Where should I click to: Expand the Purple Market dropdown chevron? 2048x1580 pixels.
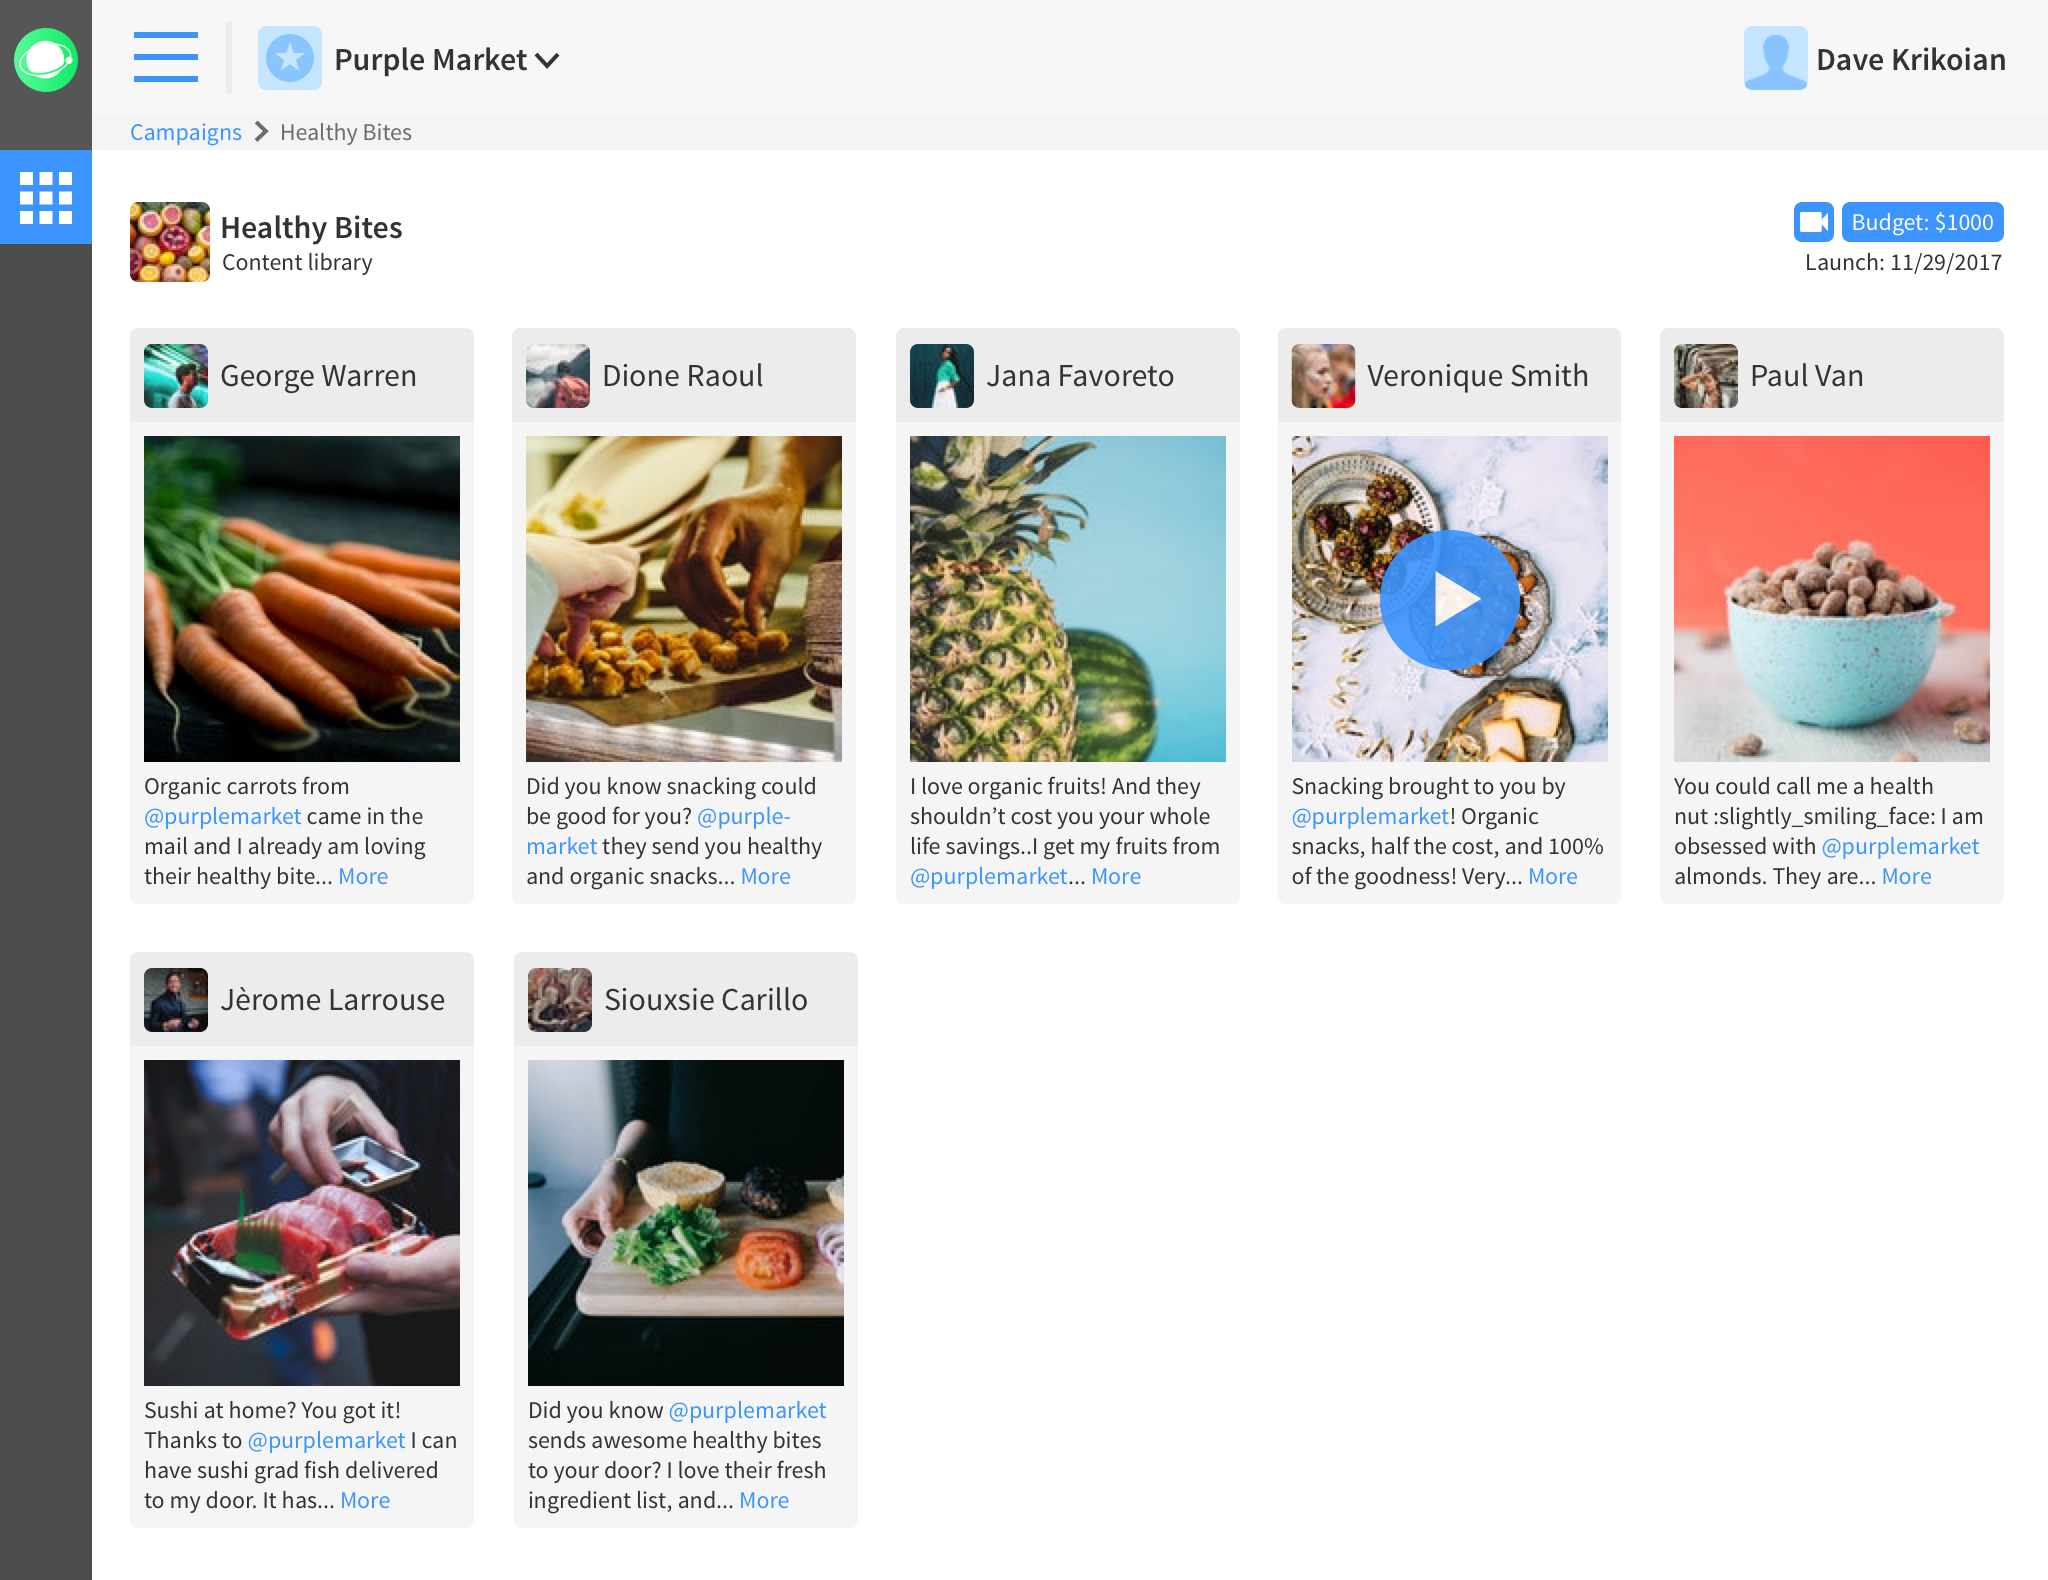(547, 61)
